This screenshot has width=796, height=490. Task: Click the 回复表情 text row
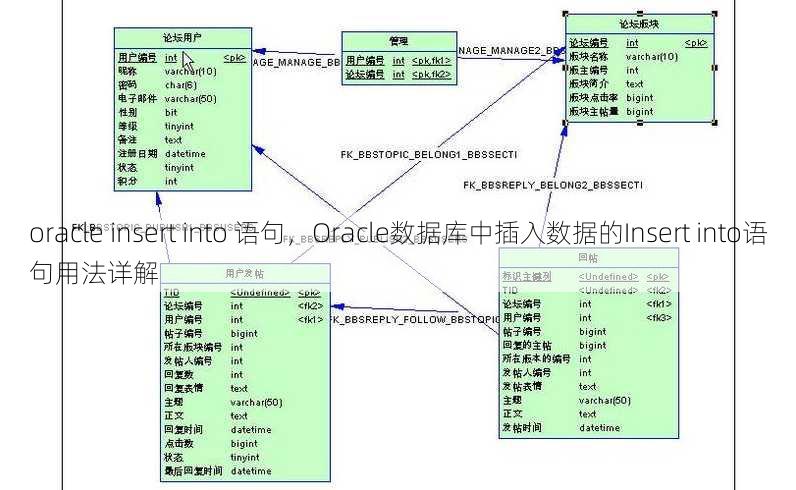(206, 388)
